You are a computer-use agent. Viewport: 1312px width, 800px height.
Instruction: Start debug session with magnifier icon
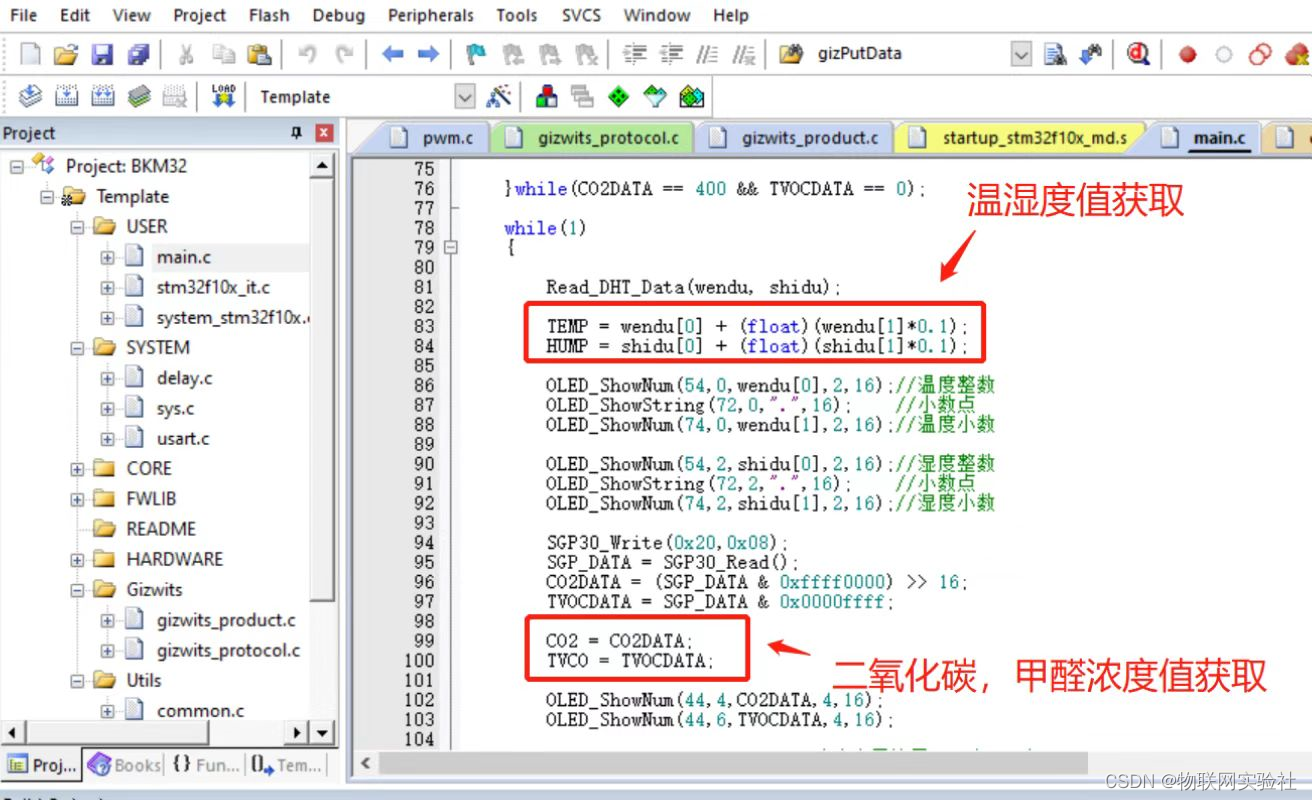(x=1138, y=54)
